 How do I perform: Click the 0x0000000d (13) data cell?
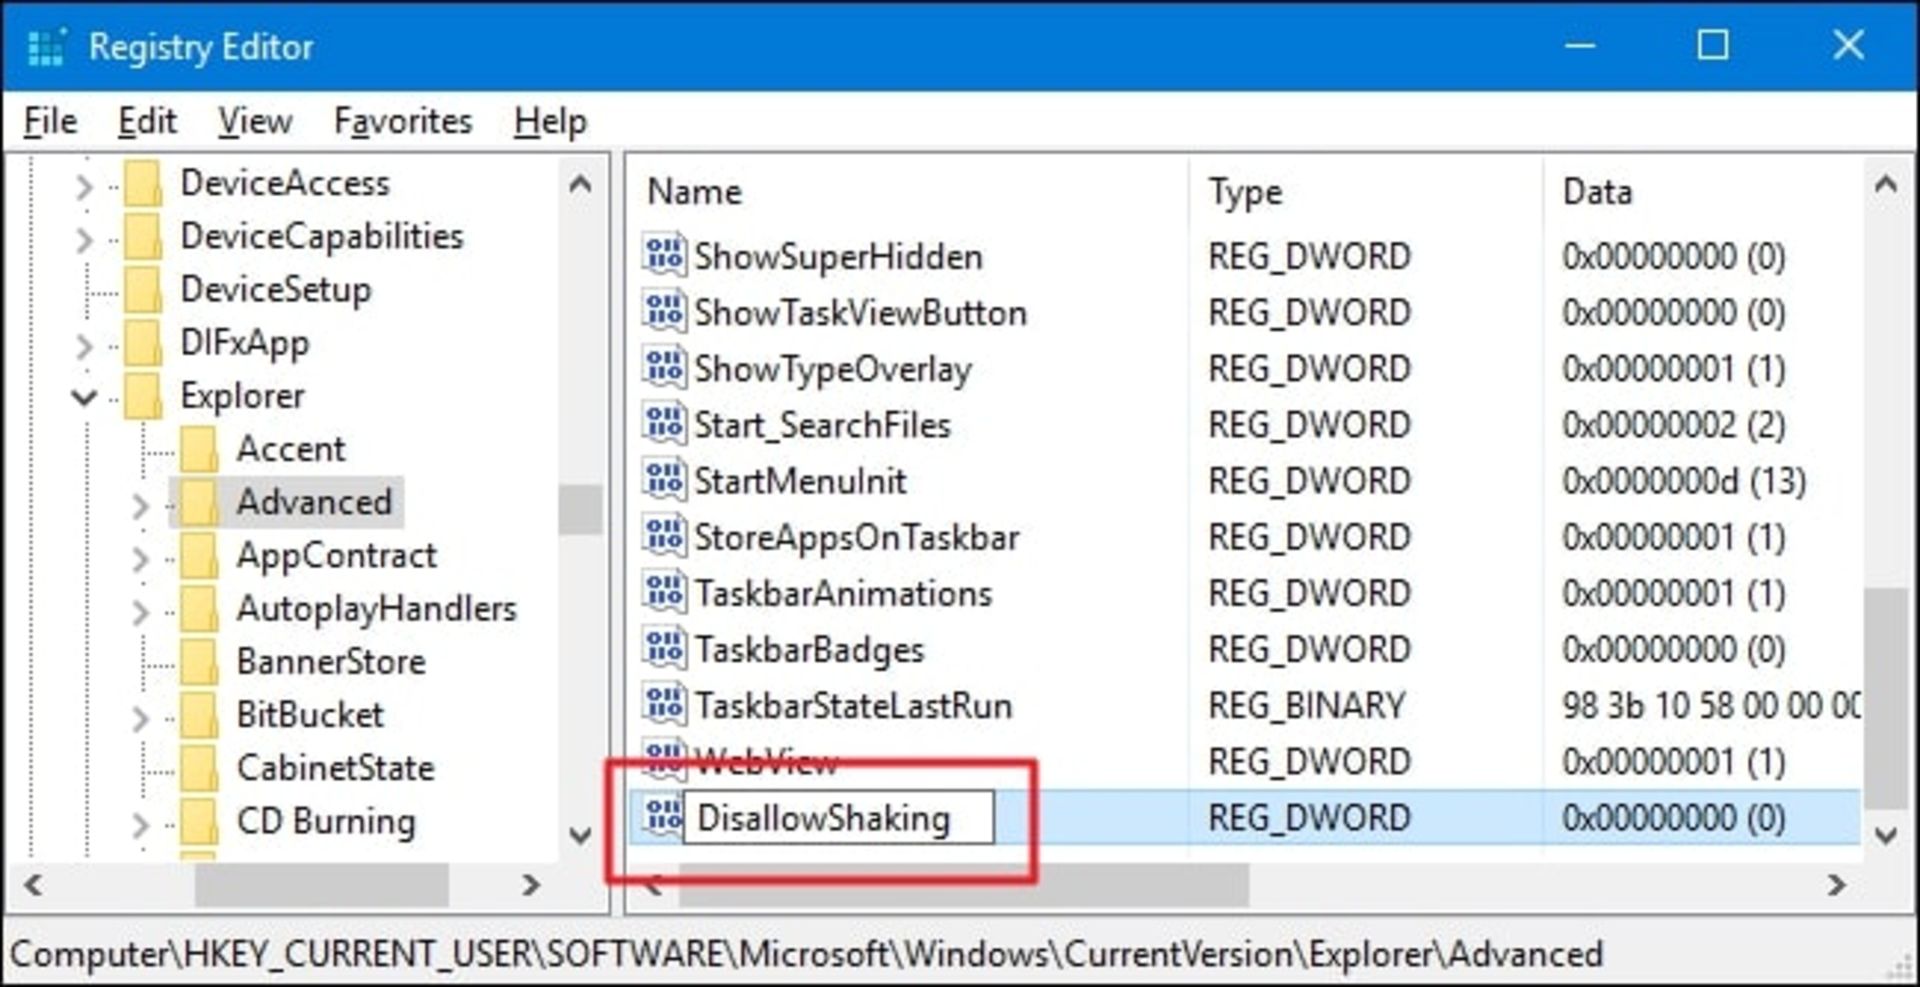1684,481
